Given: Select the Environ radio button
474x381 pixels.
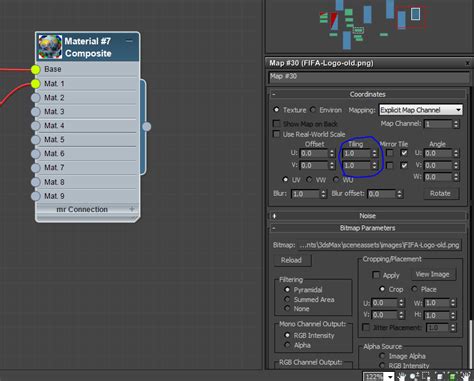Looking at the screenshot, I should [x=313, y=109].
